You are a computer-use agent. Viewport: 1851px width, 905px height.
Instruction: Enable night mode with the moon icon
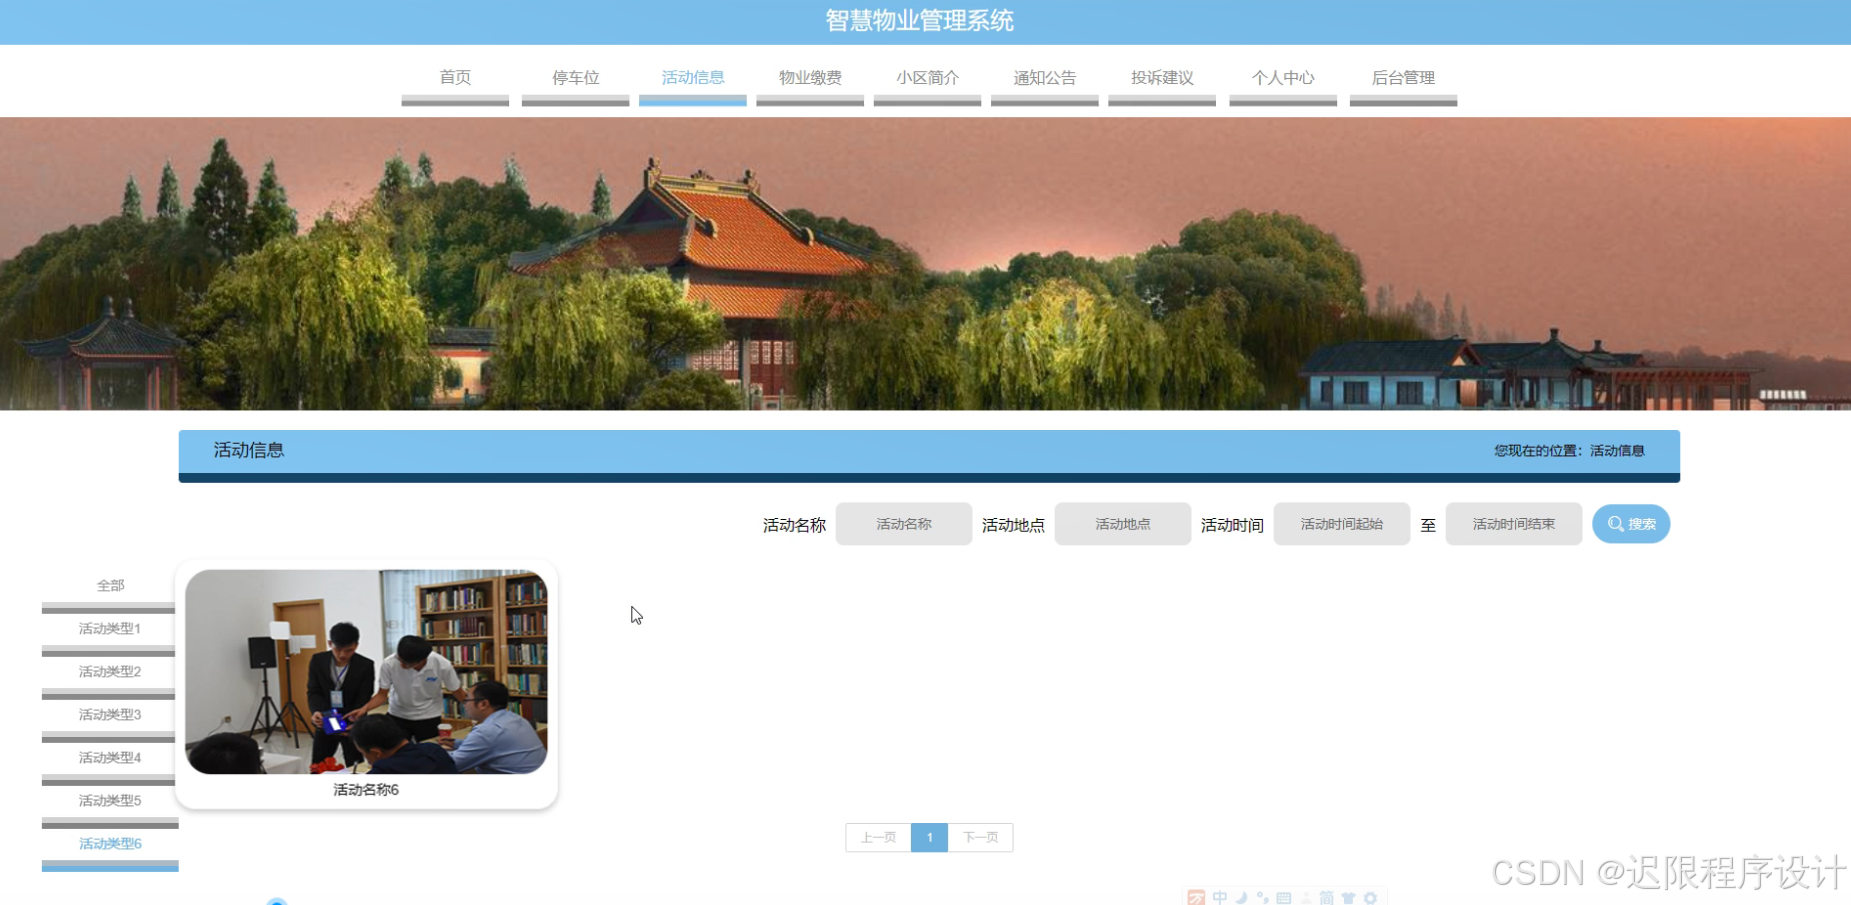[x=1242, y=897]
